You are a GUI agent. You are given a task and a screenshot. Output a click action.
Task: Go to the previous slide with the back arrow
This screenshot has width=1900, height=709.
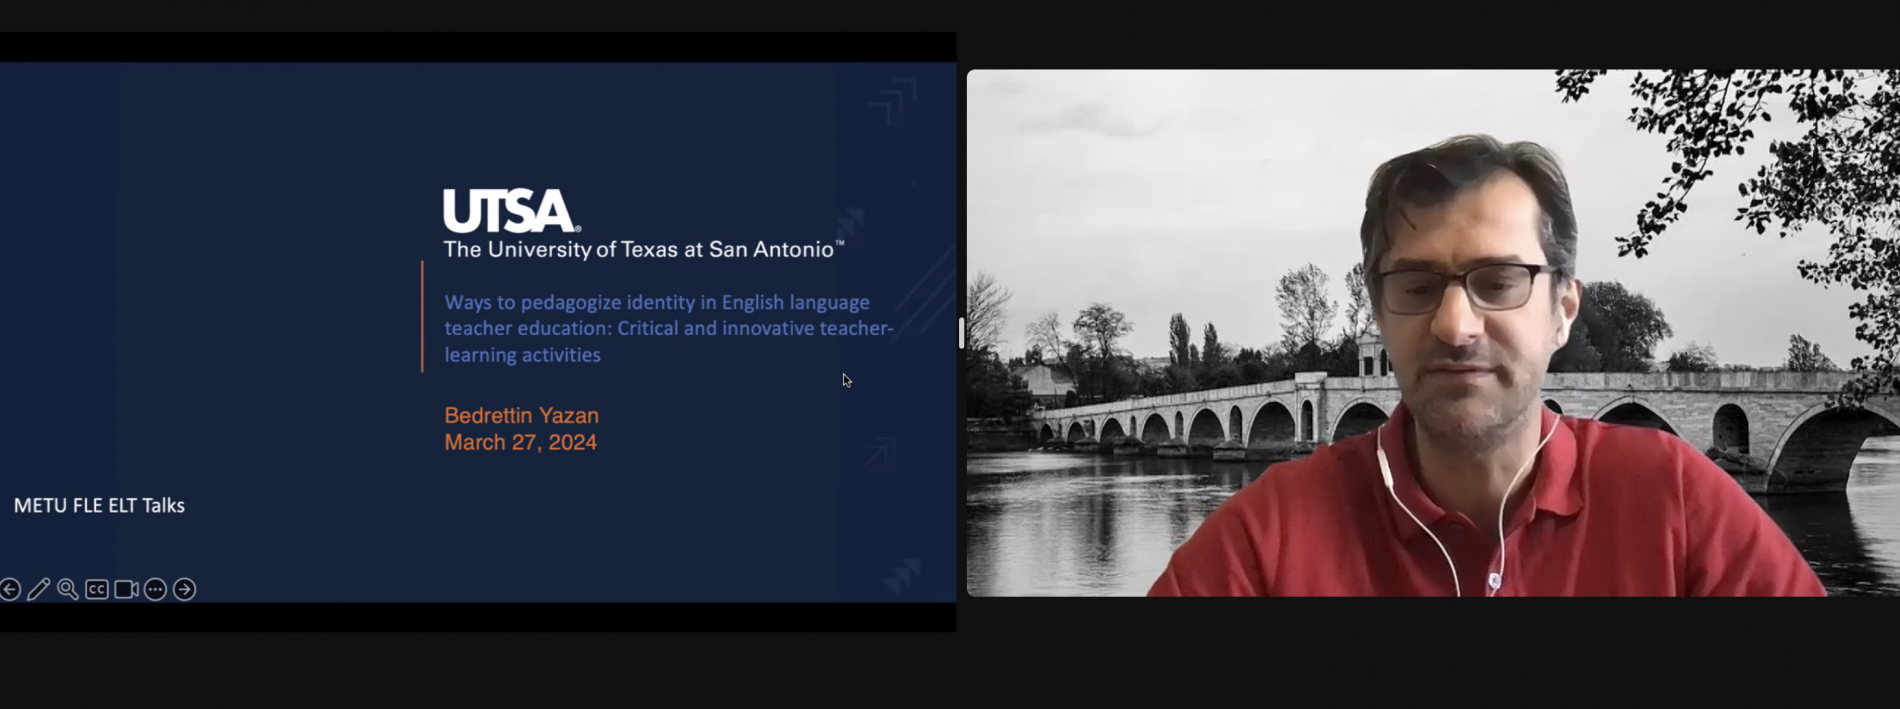10,590
